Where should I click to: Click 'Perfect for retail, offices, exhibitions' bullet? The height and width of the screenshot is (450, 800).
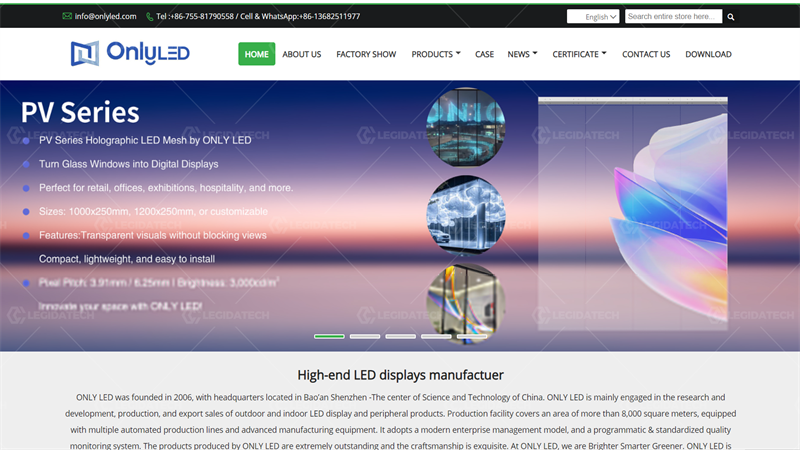click(x=166, y=188)
